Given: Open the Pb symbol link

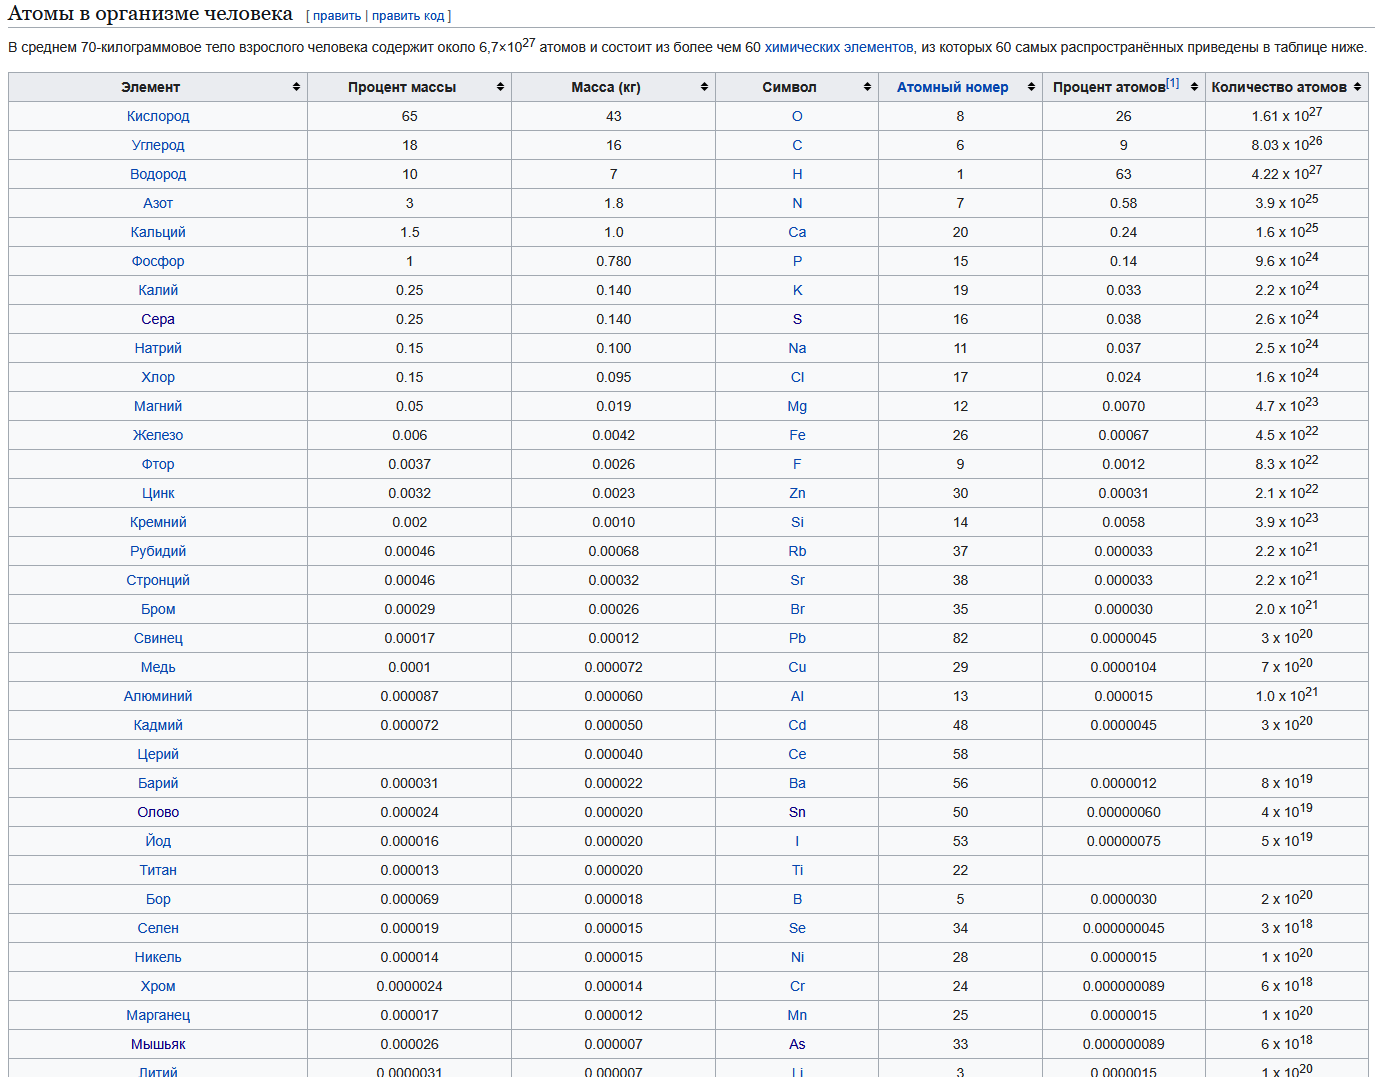Looking at the screenshot, I should click(797, 638).
